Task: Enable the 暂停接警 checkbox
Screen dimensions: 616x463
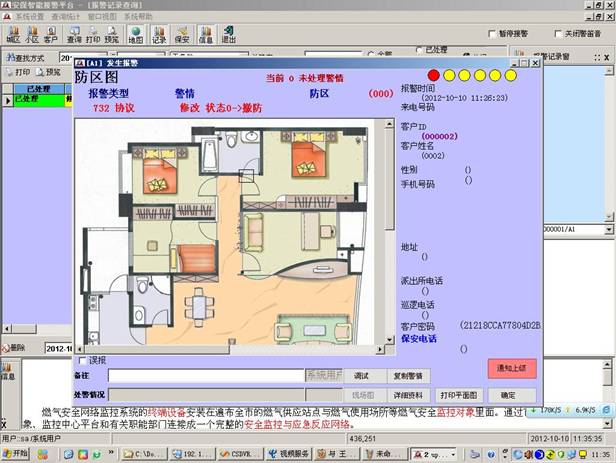Action: (x=493, y=33)
